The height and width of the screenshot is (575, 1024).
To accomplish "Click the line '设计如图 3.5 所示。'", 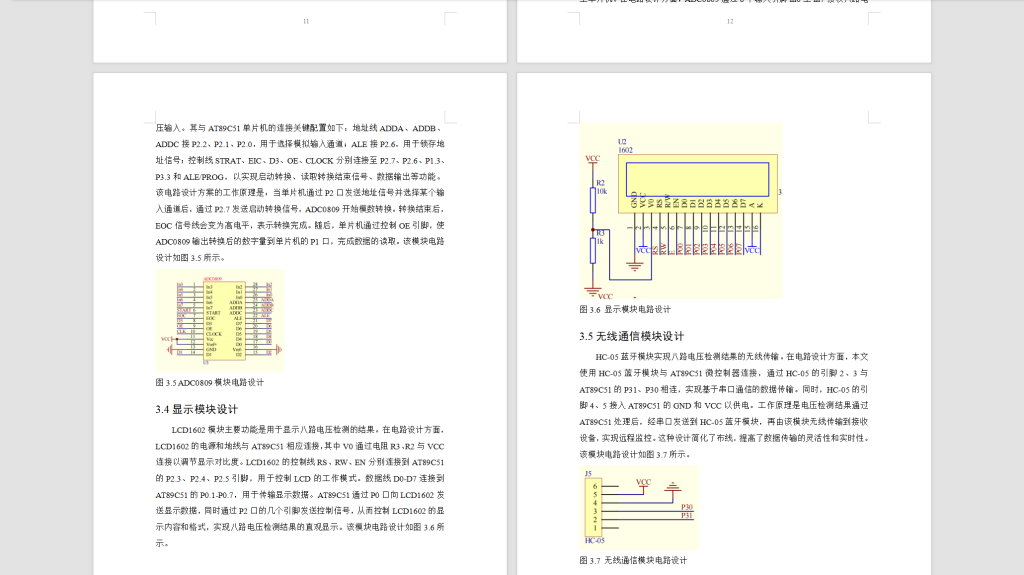I will (191, 257).
